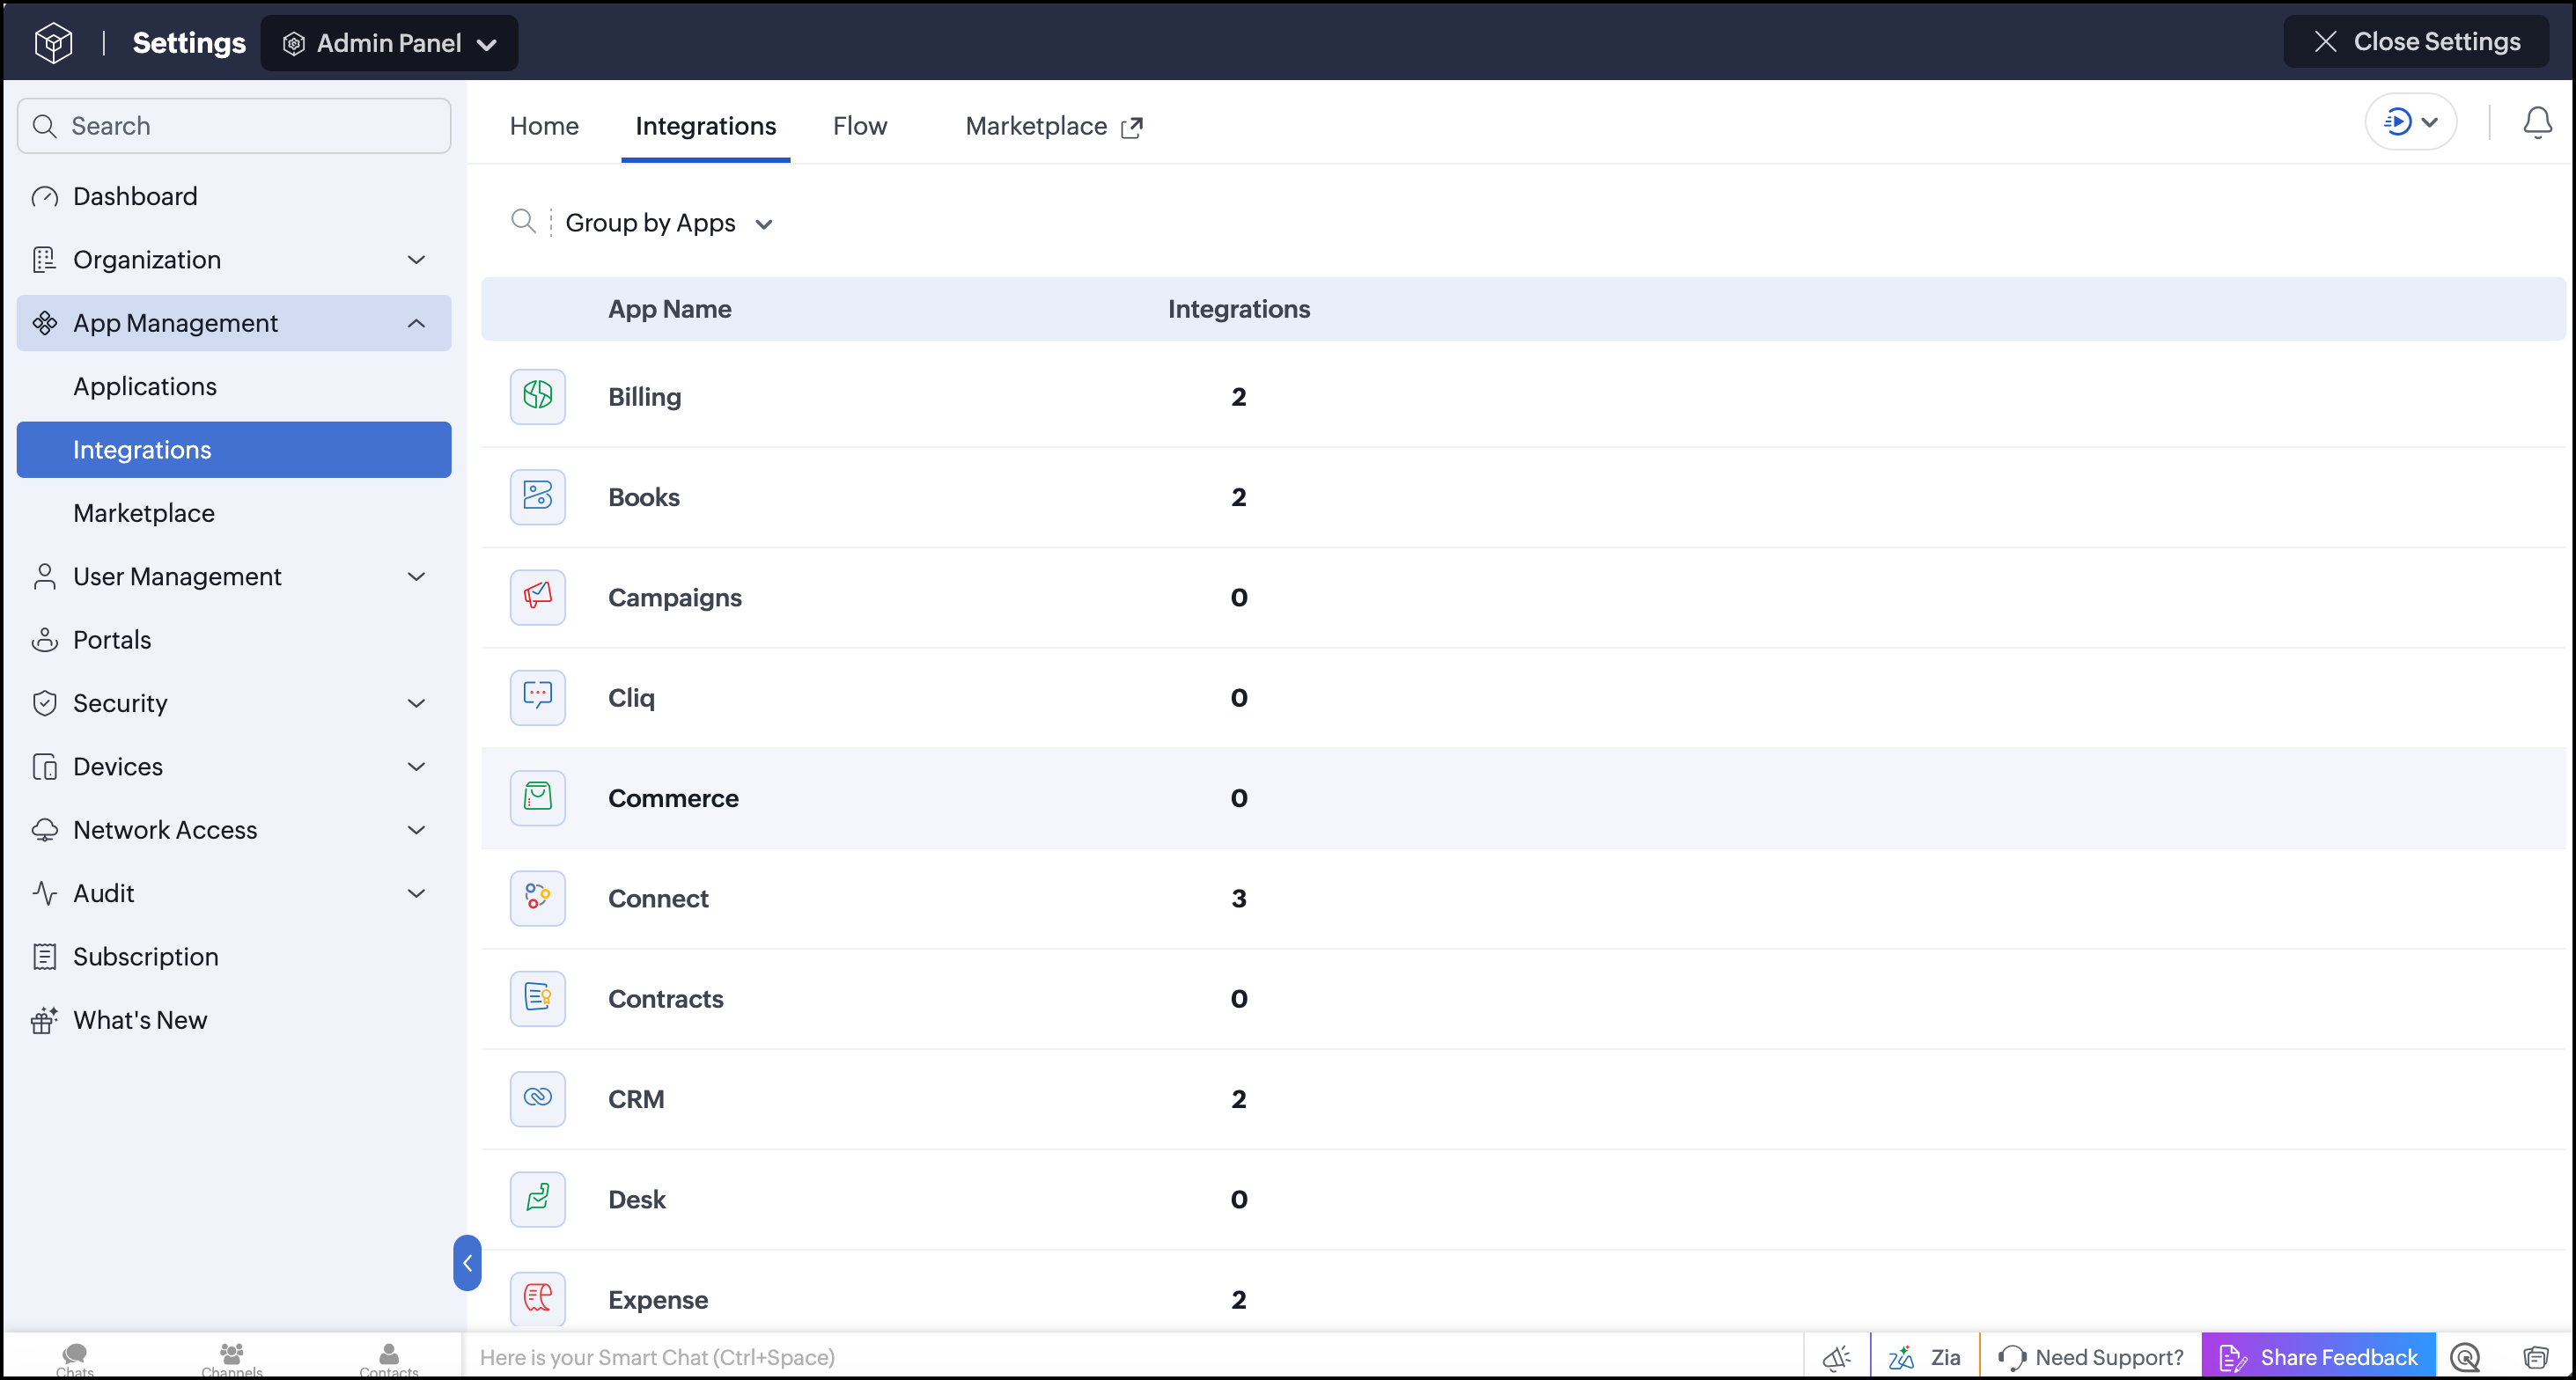The height and width of the screenshot is (1380, 2576).
Task: Click the at-mention icon in the bottom bar
Action: point(2465,1357)
